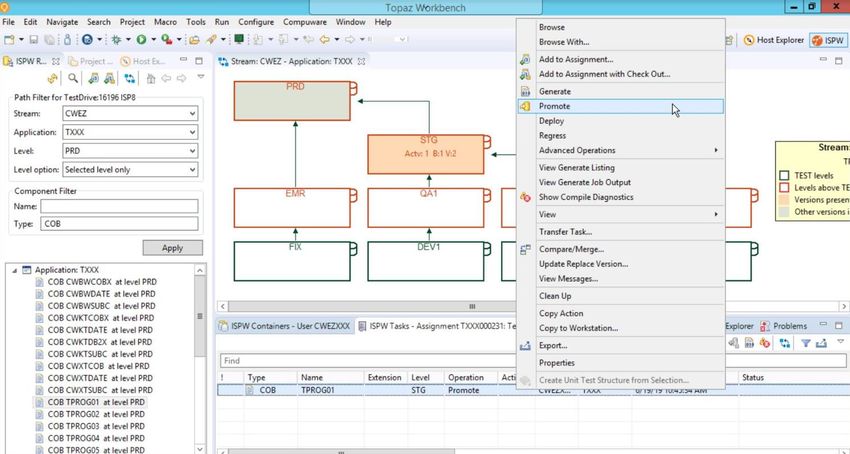This screenshot has height=454, width=850.
Task: Click the Save icon in main toolbar
Action: (x=34, y=40)
